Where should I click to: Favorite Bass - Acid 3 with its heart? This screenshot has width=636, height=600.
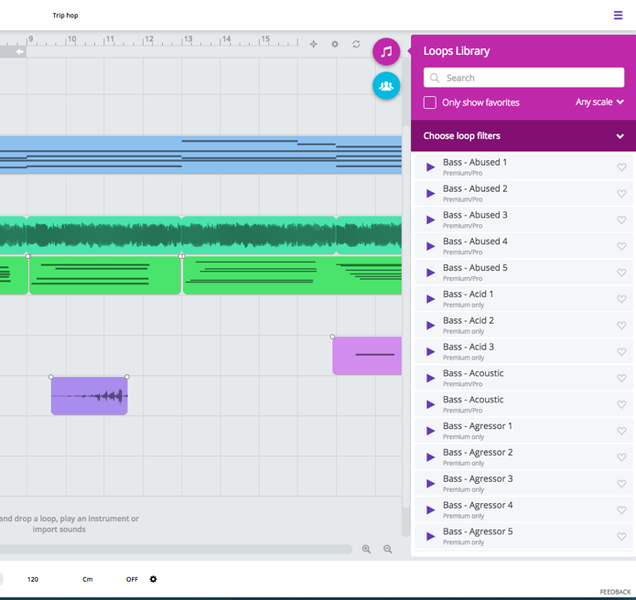pos(621,352)
